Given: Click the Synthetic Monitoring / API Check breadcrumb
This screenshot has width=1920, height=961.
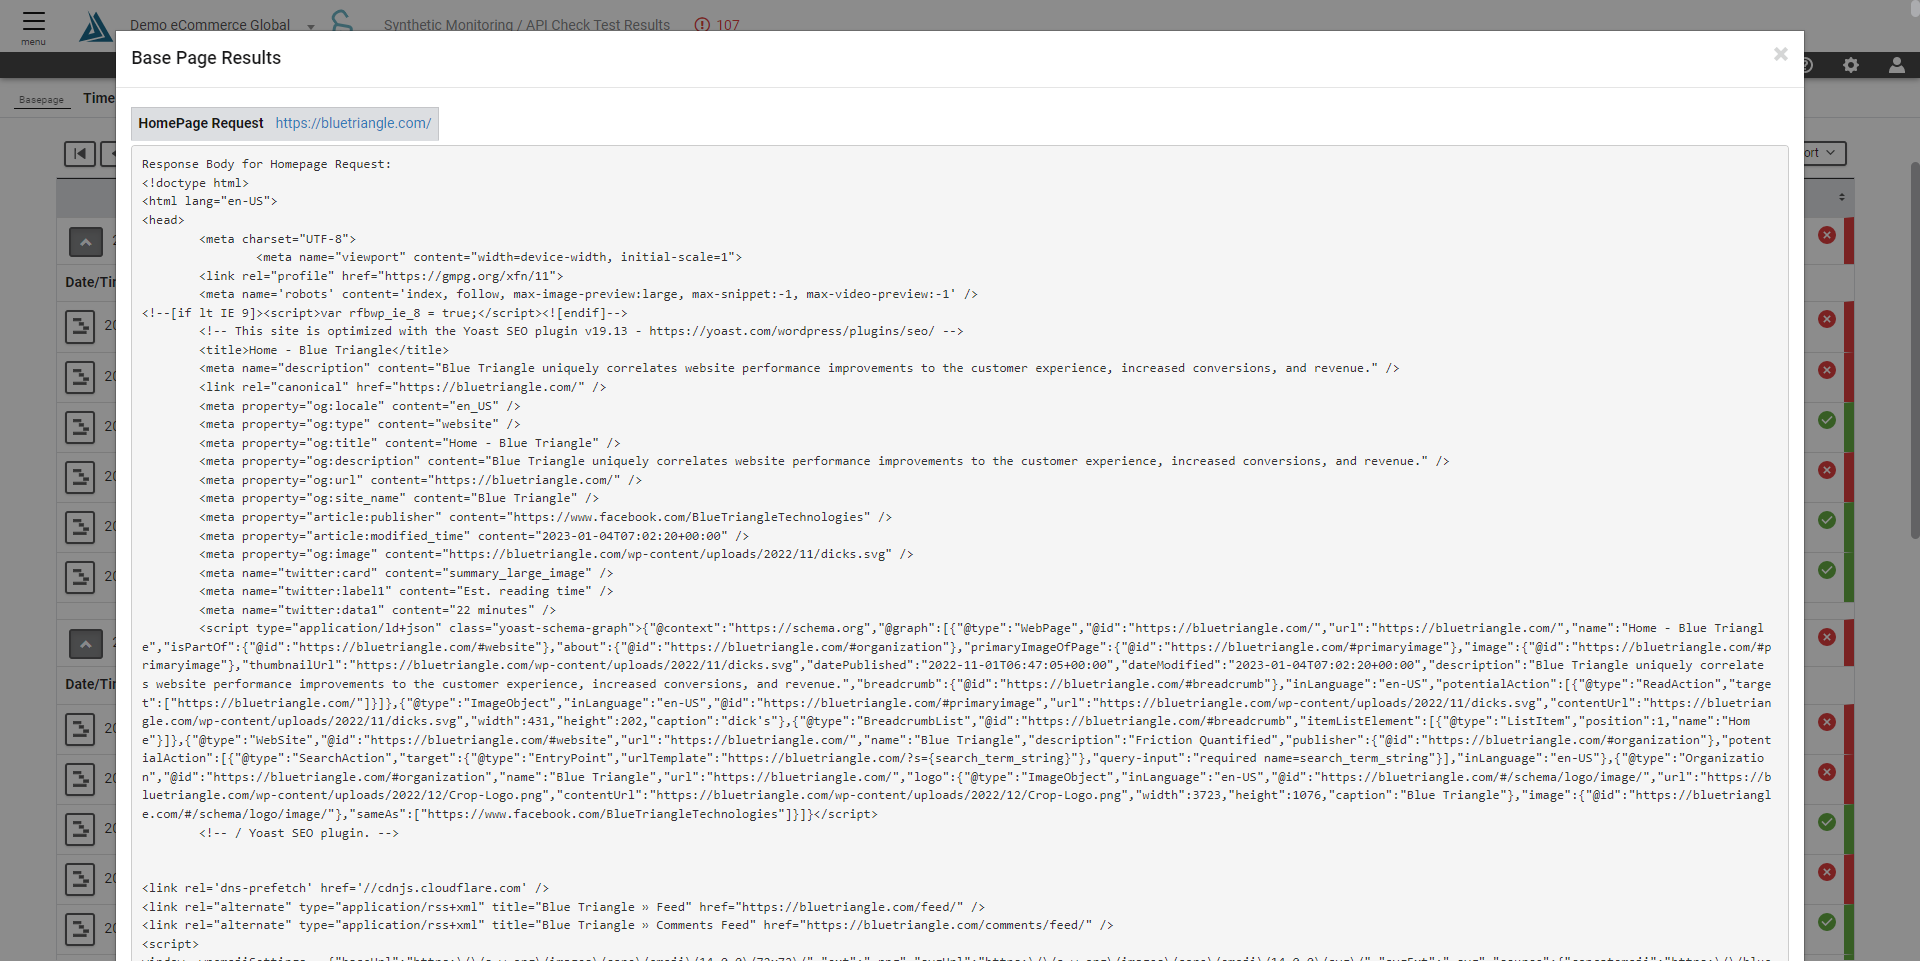Looking at the screenshot, I should (x=527, y=25).
